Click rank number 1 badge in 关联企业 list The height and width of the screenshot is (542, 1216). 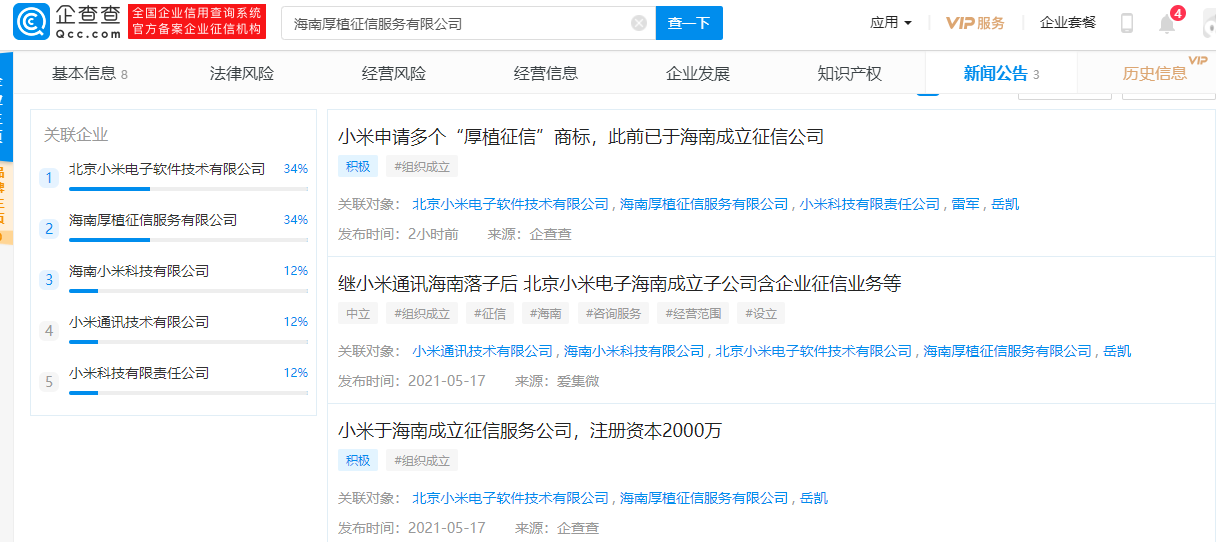coord(49,178)
